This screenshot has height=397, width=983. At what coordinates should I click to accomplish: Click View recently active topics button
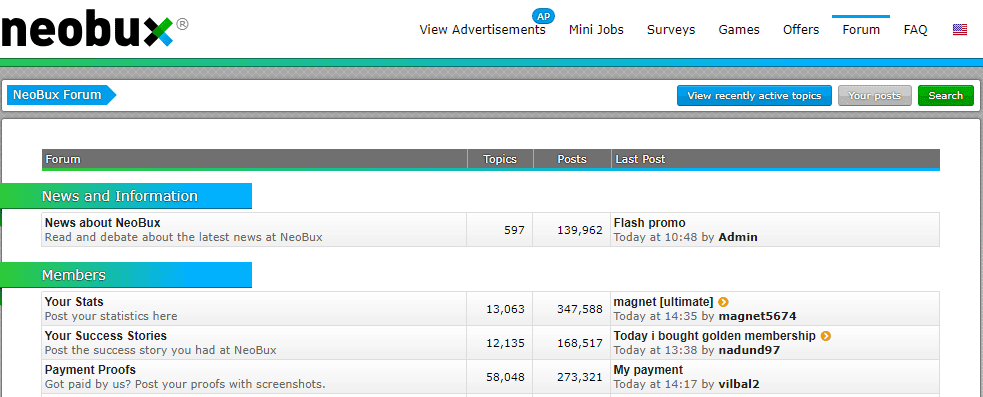754,96
